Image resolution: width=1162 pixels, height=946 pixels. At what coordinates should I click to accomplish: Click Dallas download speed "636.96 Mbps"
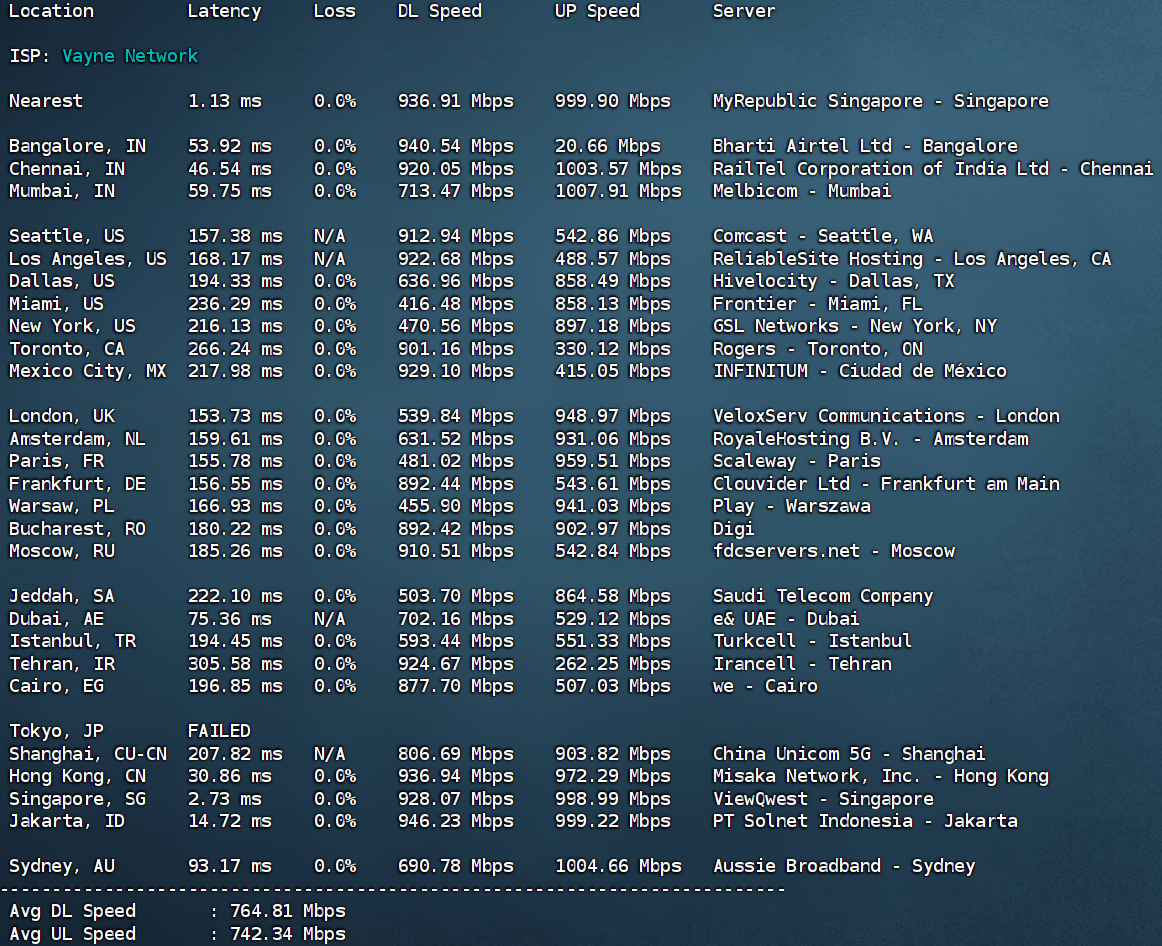click(456, 282)
